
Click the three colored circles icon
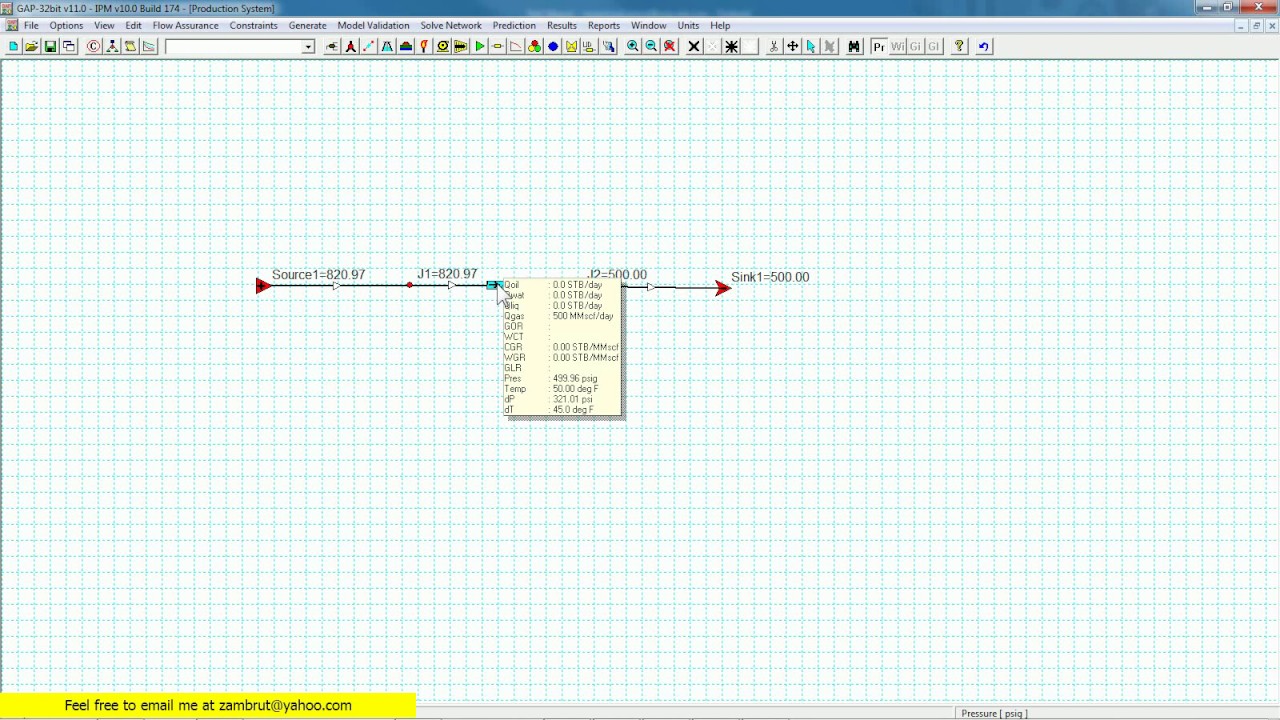pyautogui.click(x=535, y=46)
